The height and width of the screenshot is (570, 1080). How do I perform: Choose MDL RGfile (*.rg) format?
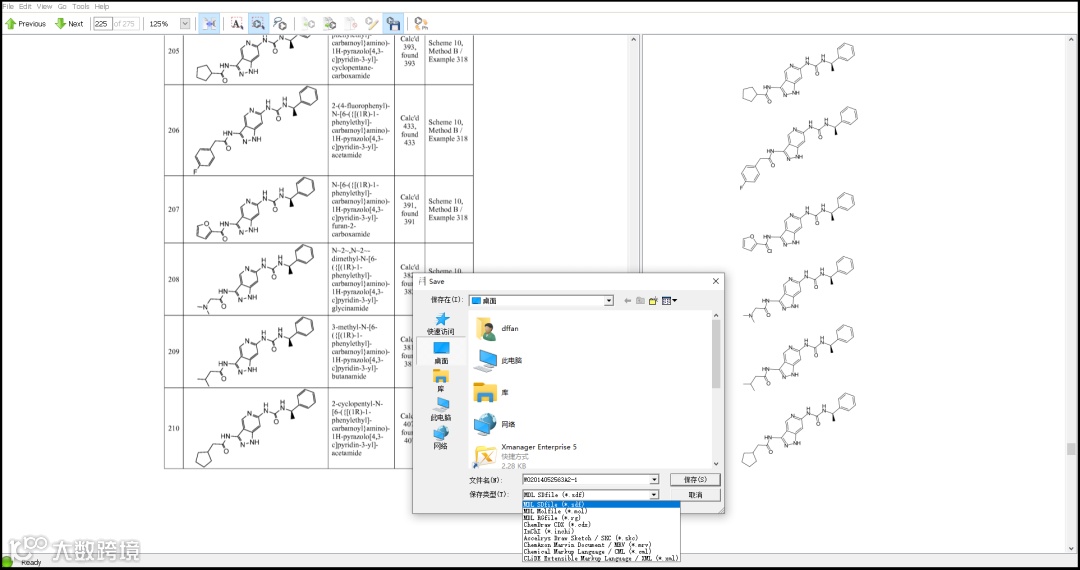click(x=601, y=518)
